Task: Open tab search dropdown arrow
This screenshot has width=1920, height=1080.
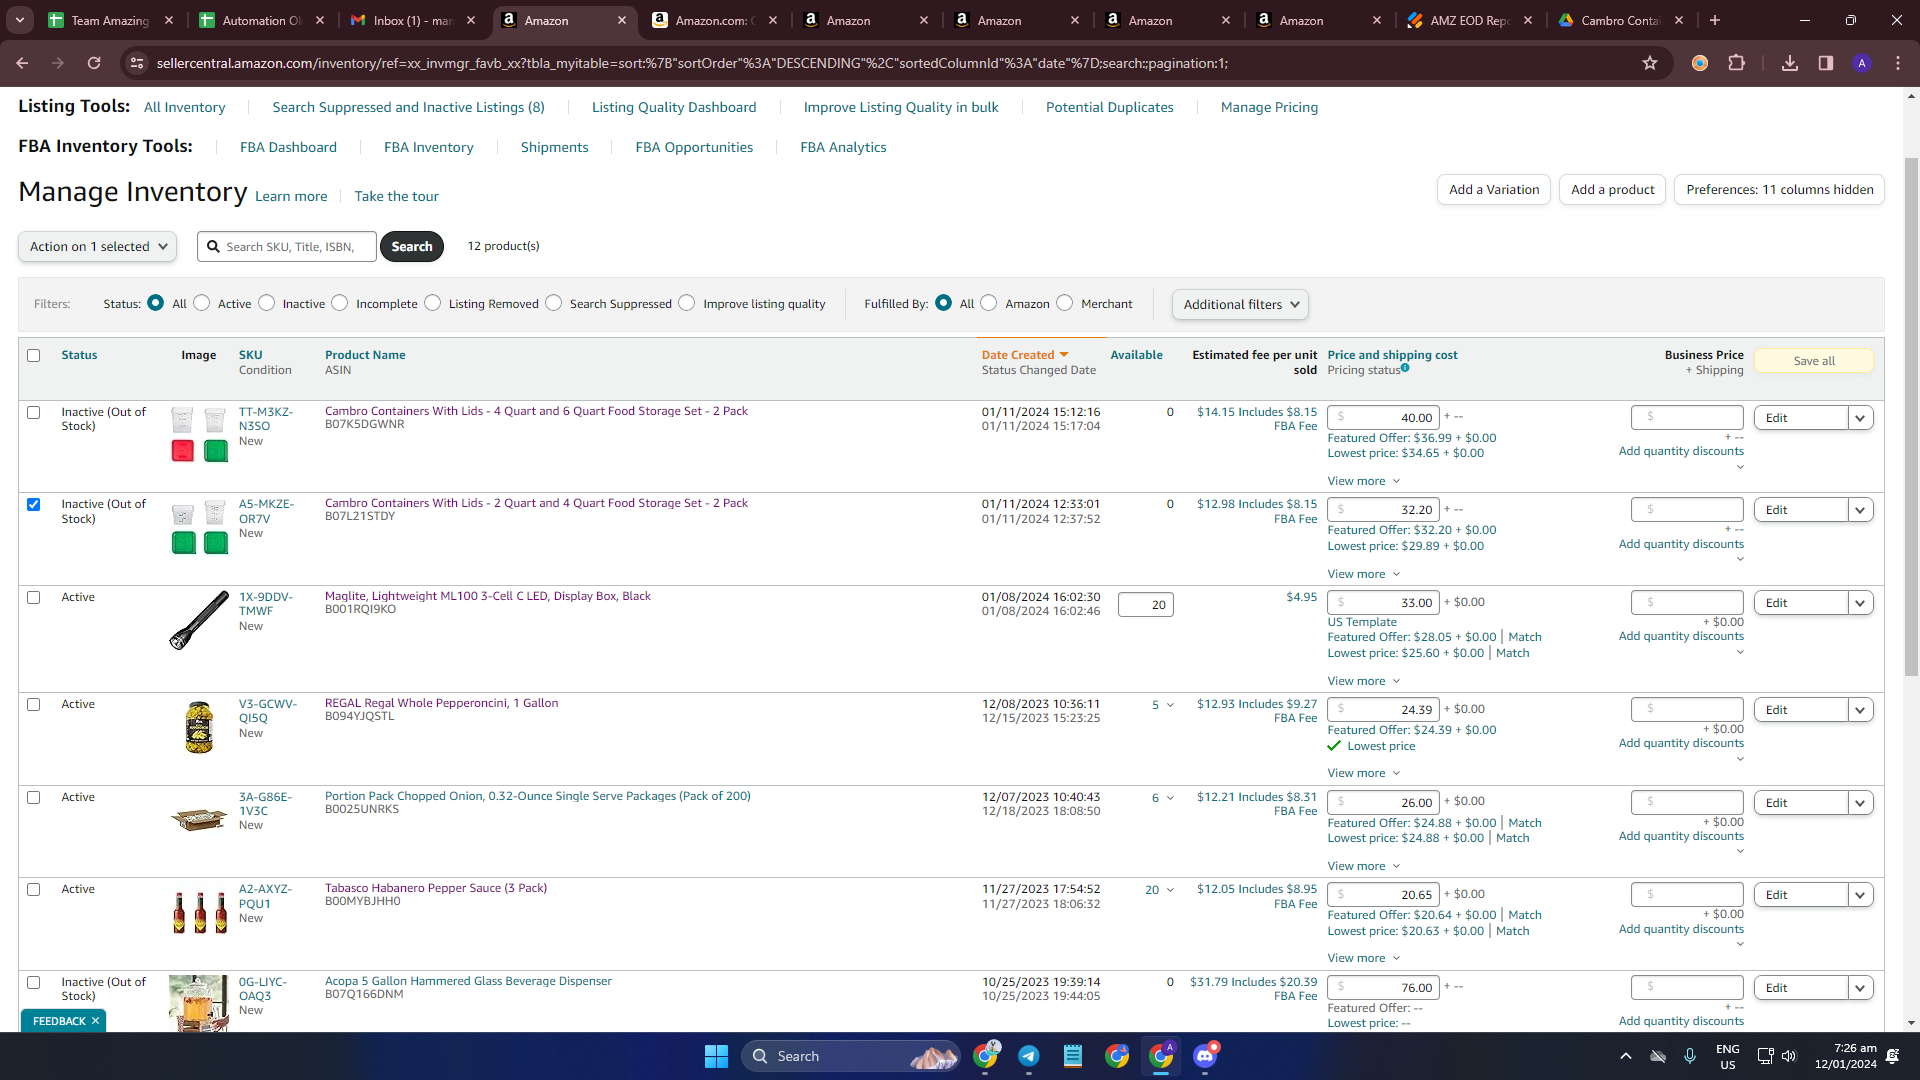Action: (20, 20)
